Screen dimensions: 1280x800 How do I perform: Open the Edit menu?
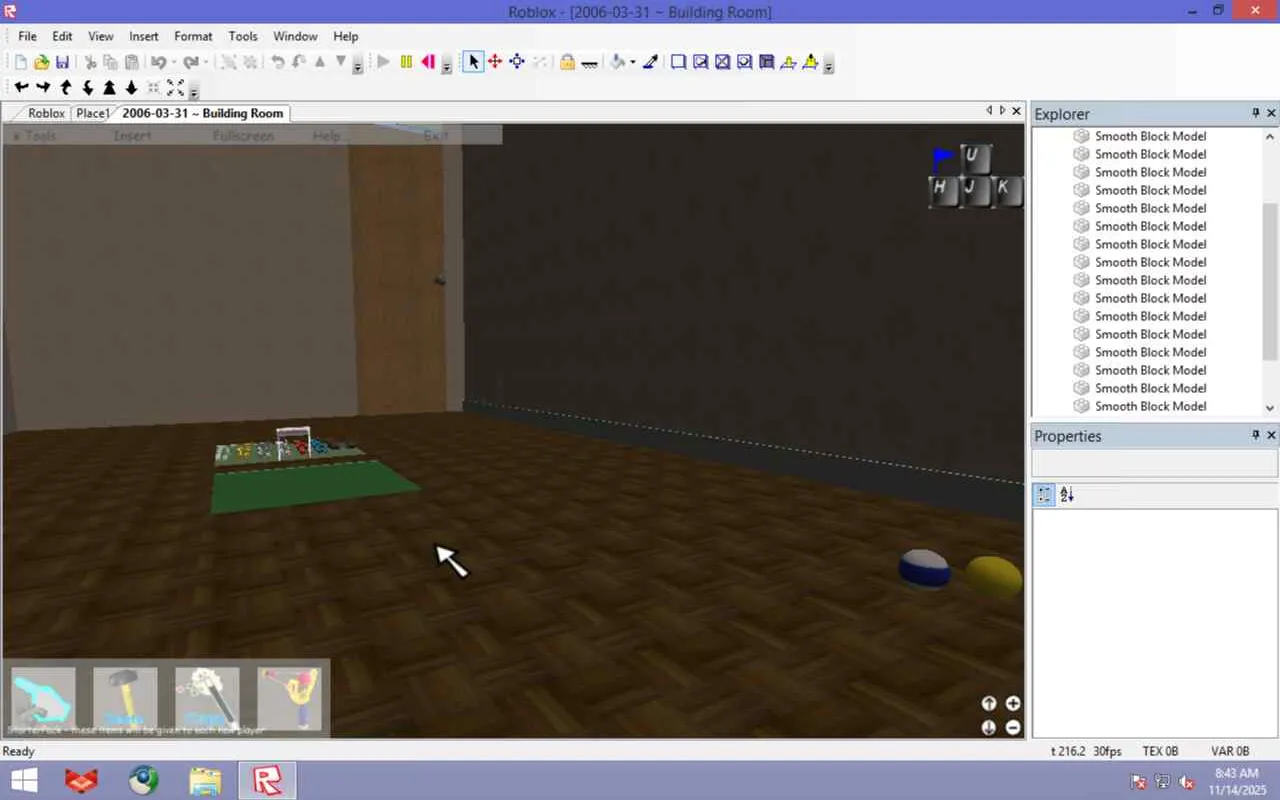click(62, 36)
